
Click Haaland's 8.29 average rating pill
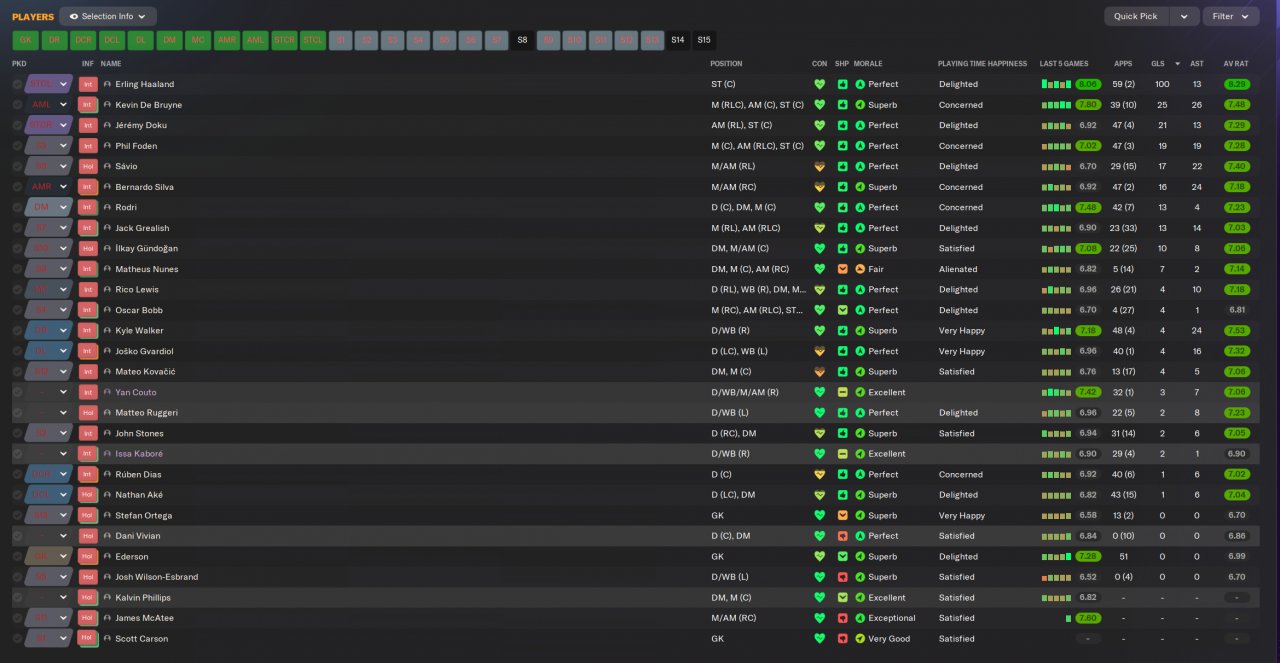[x=1237, y=84]
